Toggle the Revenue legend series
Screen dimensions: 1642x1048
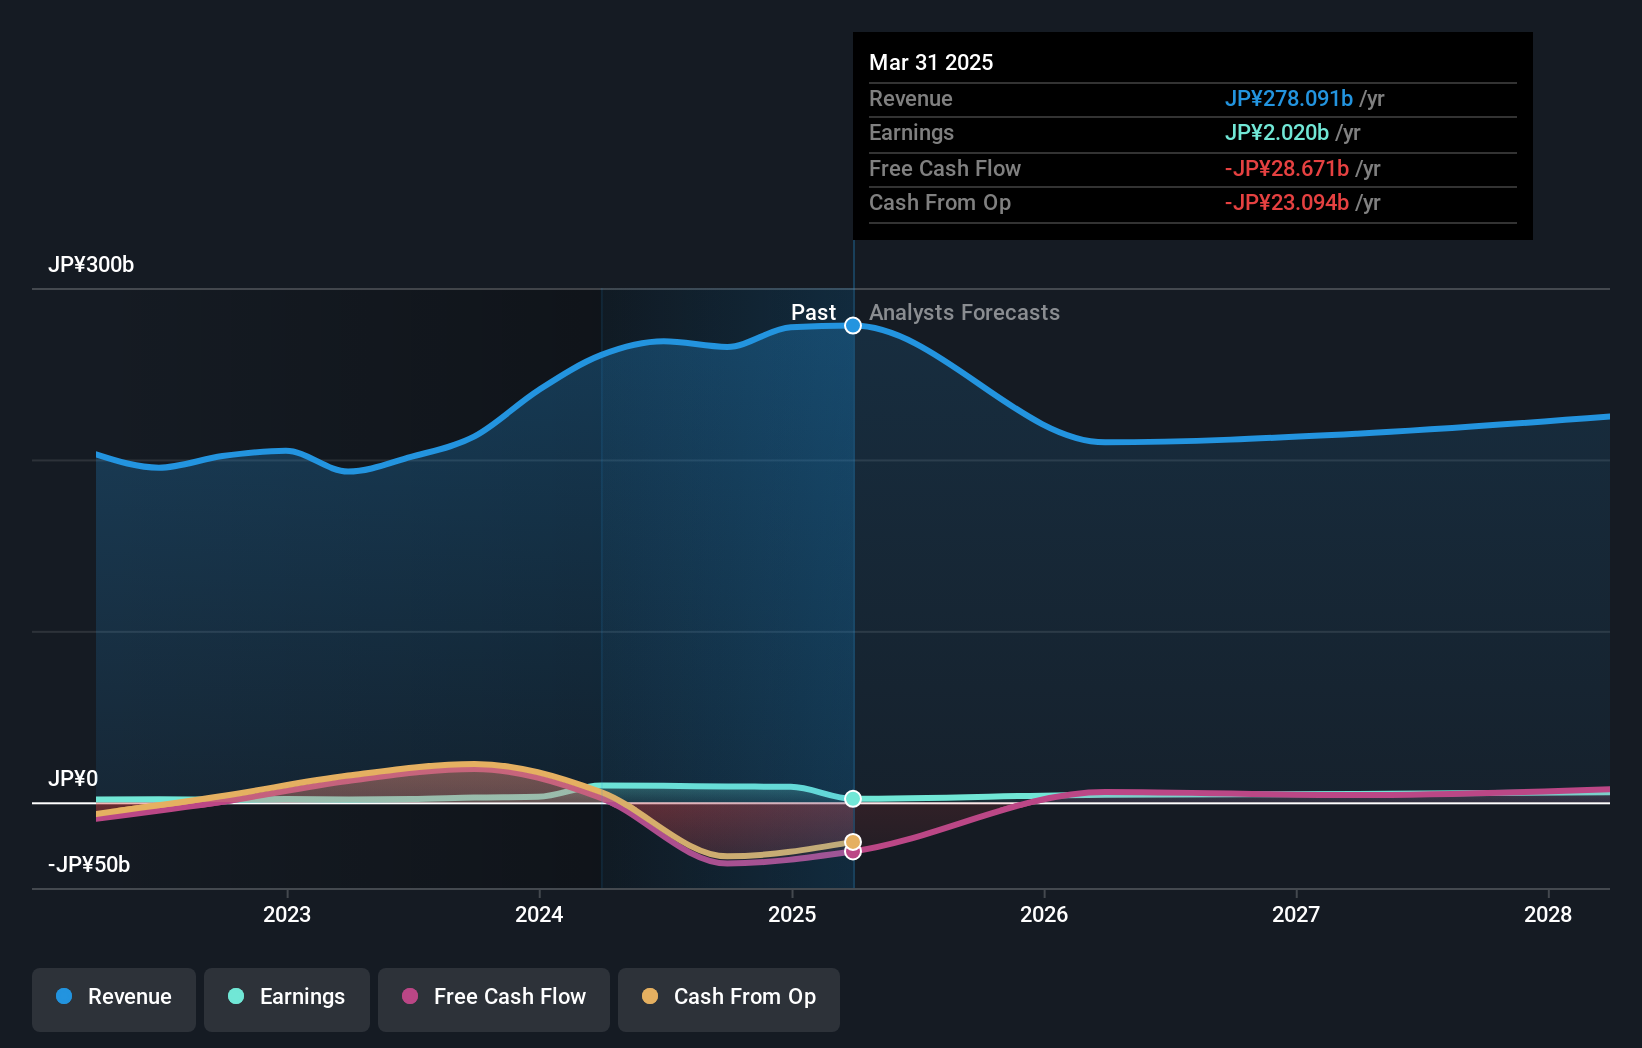tap(114, 999)
